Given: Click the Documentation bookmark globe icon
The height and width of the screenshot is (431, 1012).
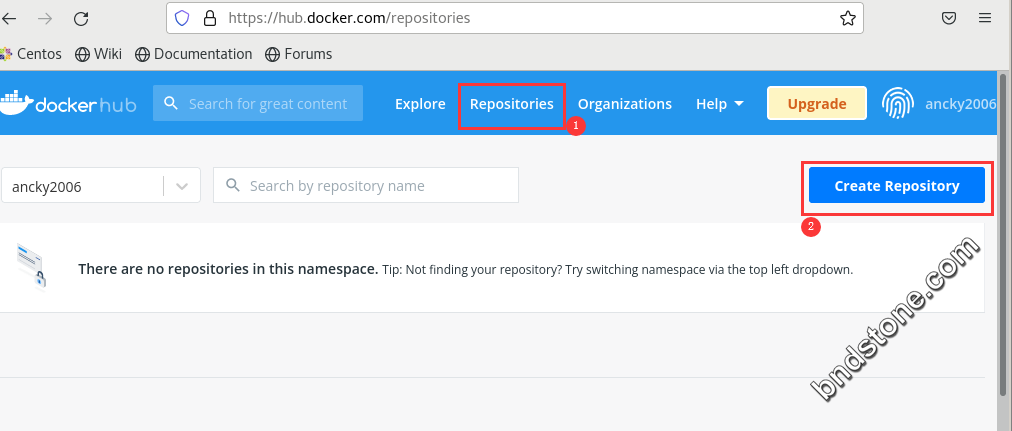Looking at the screenshot, I should [x=142, y=54].
